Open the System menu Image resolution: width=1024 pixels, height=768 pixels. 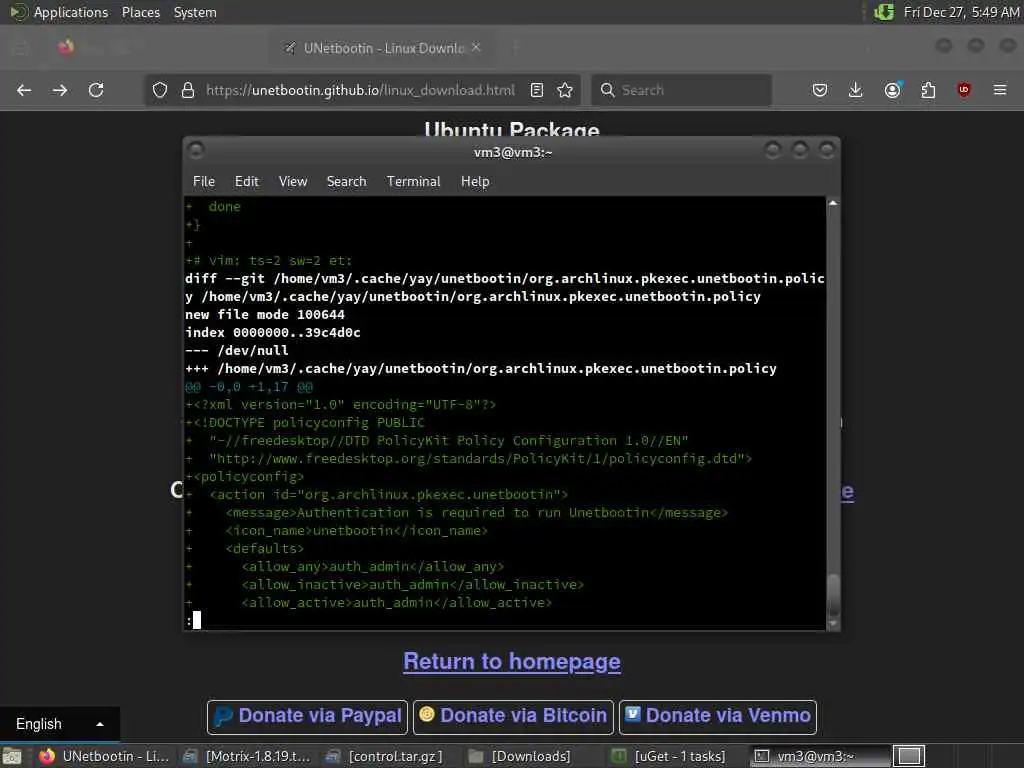(195, 12)
